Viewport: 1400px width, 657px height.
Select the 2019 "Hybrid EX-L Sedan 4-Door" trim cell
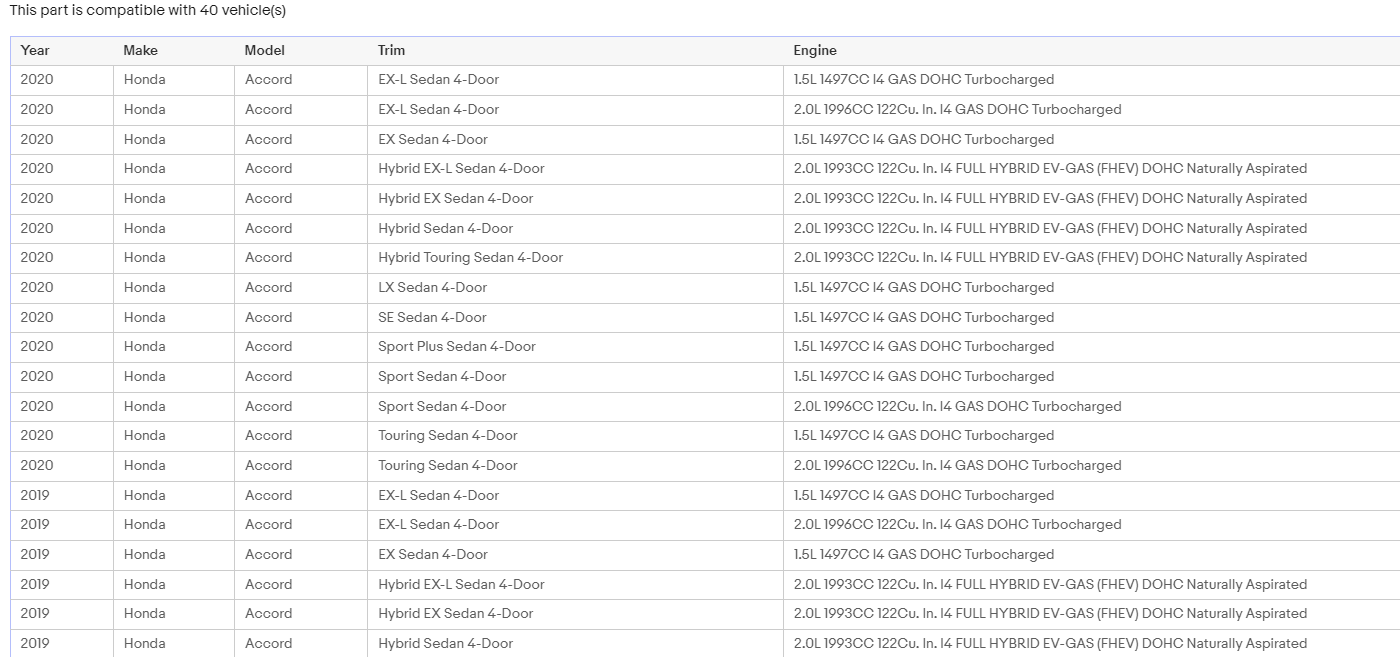pos(575,585)
